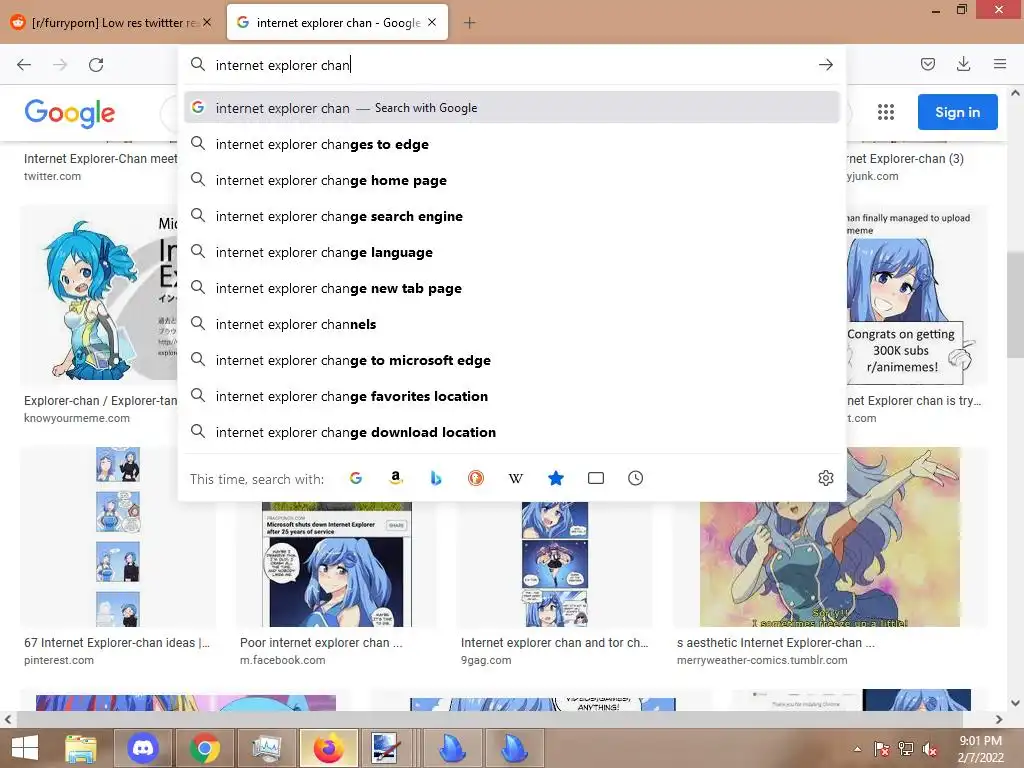Viewport: 1024px width, 768px height.
Task: Search this time with Bing
Action: pyautogui.click(x=436, y=478)
